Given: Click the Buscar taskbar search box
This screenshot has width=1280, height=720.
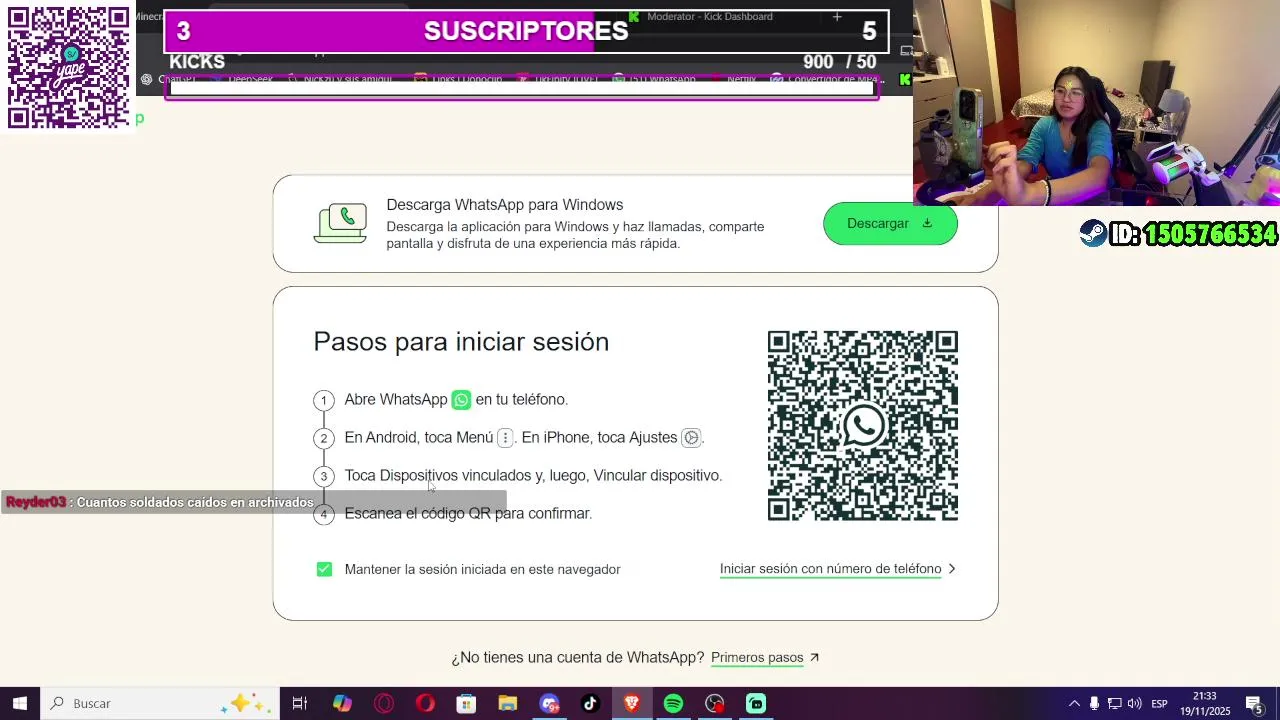Looking at the screenshot, I should (158, 704).
